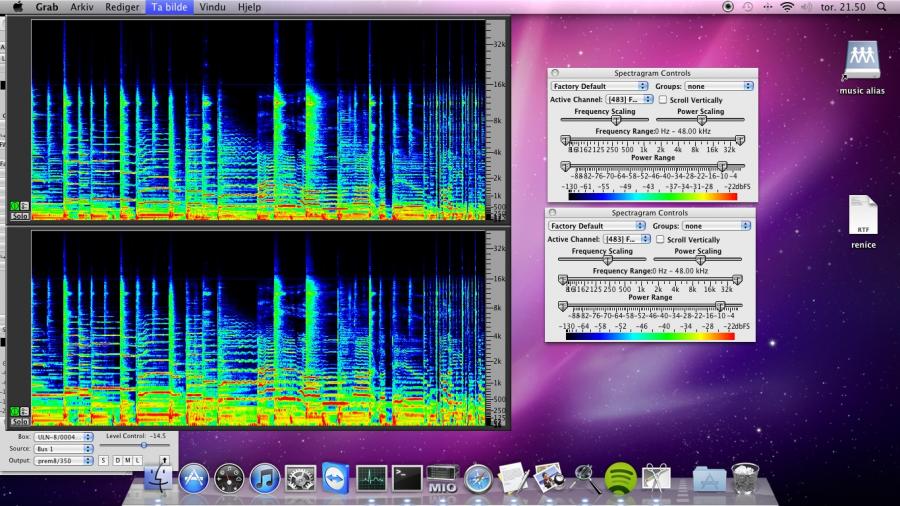
Task: Toggle Solo on the upper spectrogram
Action: (19, 215)
